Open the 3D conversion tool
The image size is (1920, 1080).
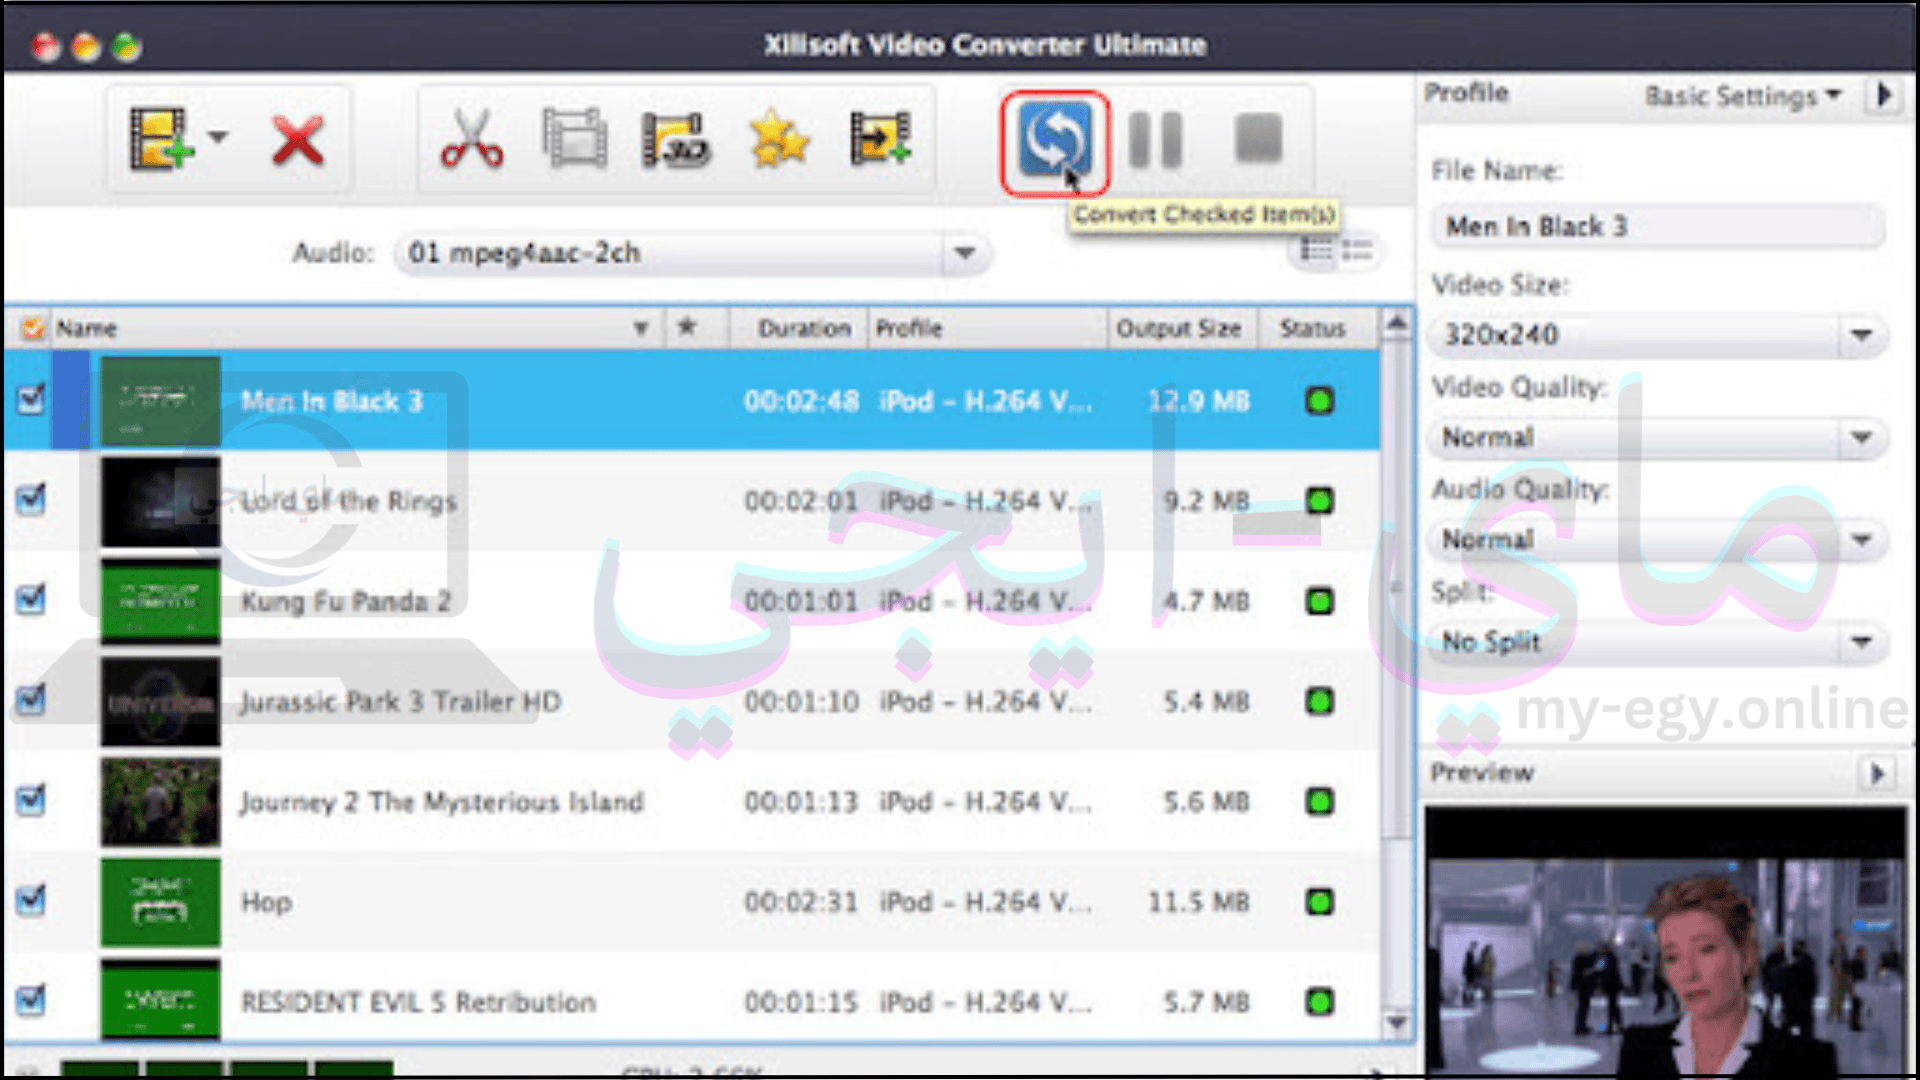coord(676,140)
